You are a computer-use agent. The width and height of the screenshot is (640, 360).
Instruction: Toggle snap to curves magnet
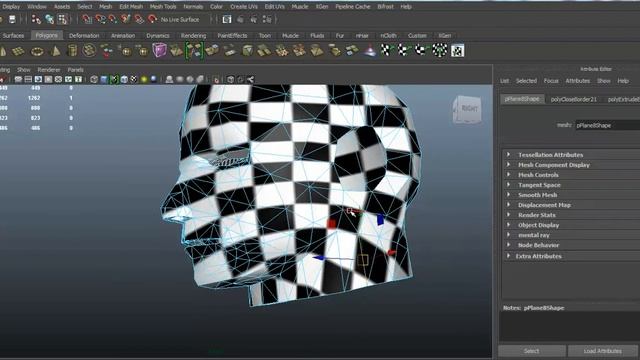(x=100, y=19)
